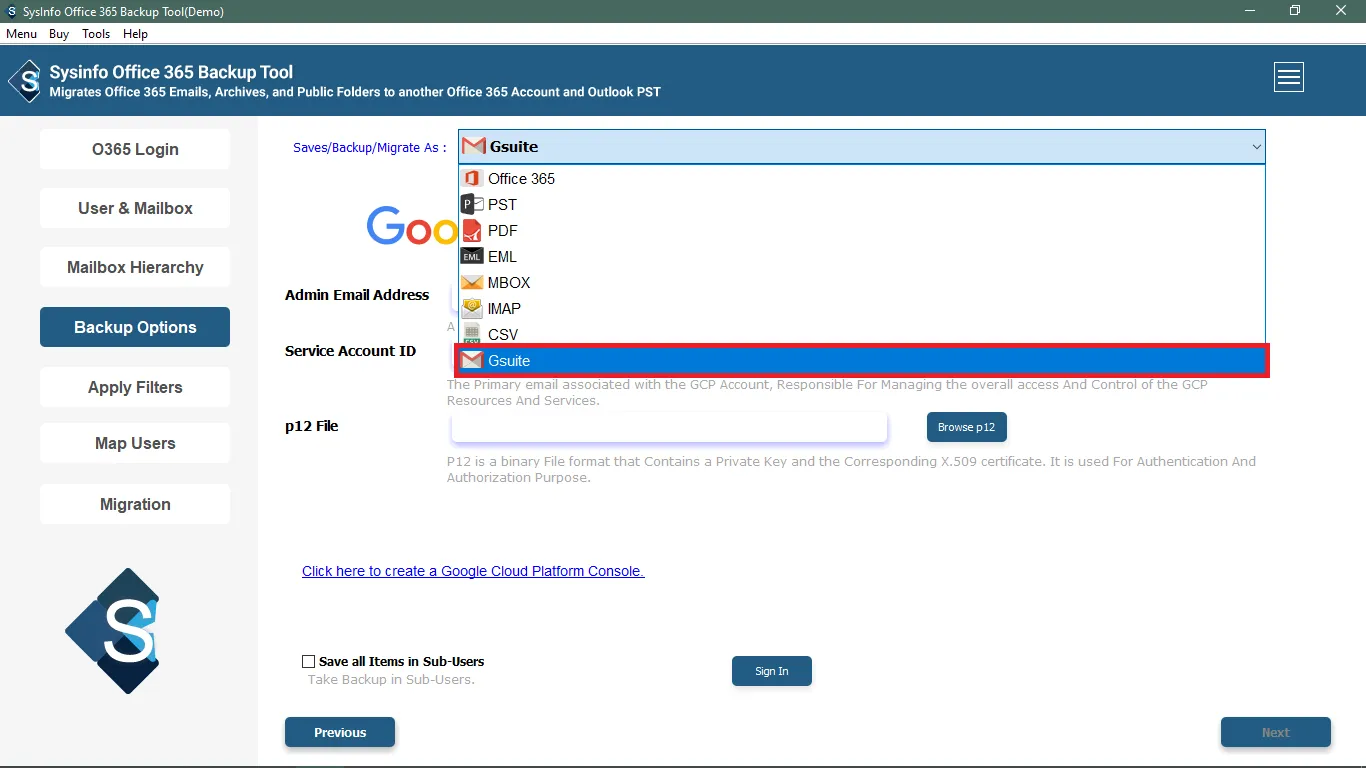Go to the O365 Login step
This screenshot has height=768, width=1366.
coord(135,149)
